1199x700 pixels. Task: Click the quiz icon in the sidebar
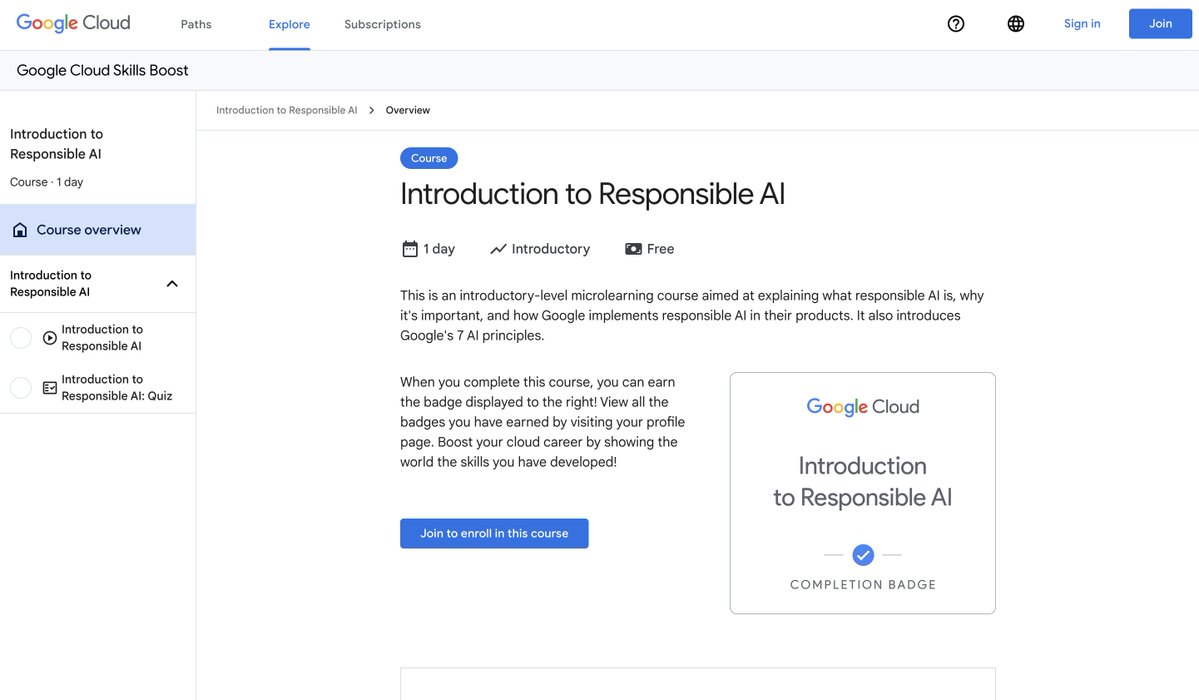tap(50, 388)
